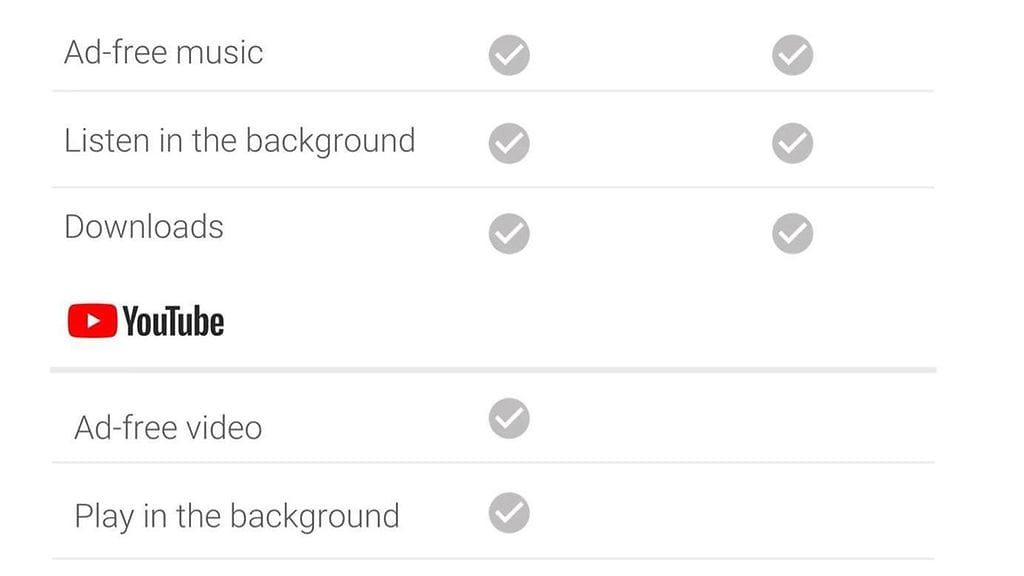Tap left checkmark in the Downloads row

(509, 234)
